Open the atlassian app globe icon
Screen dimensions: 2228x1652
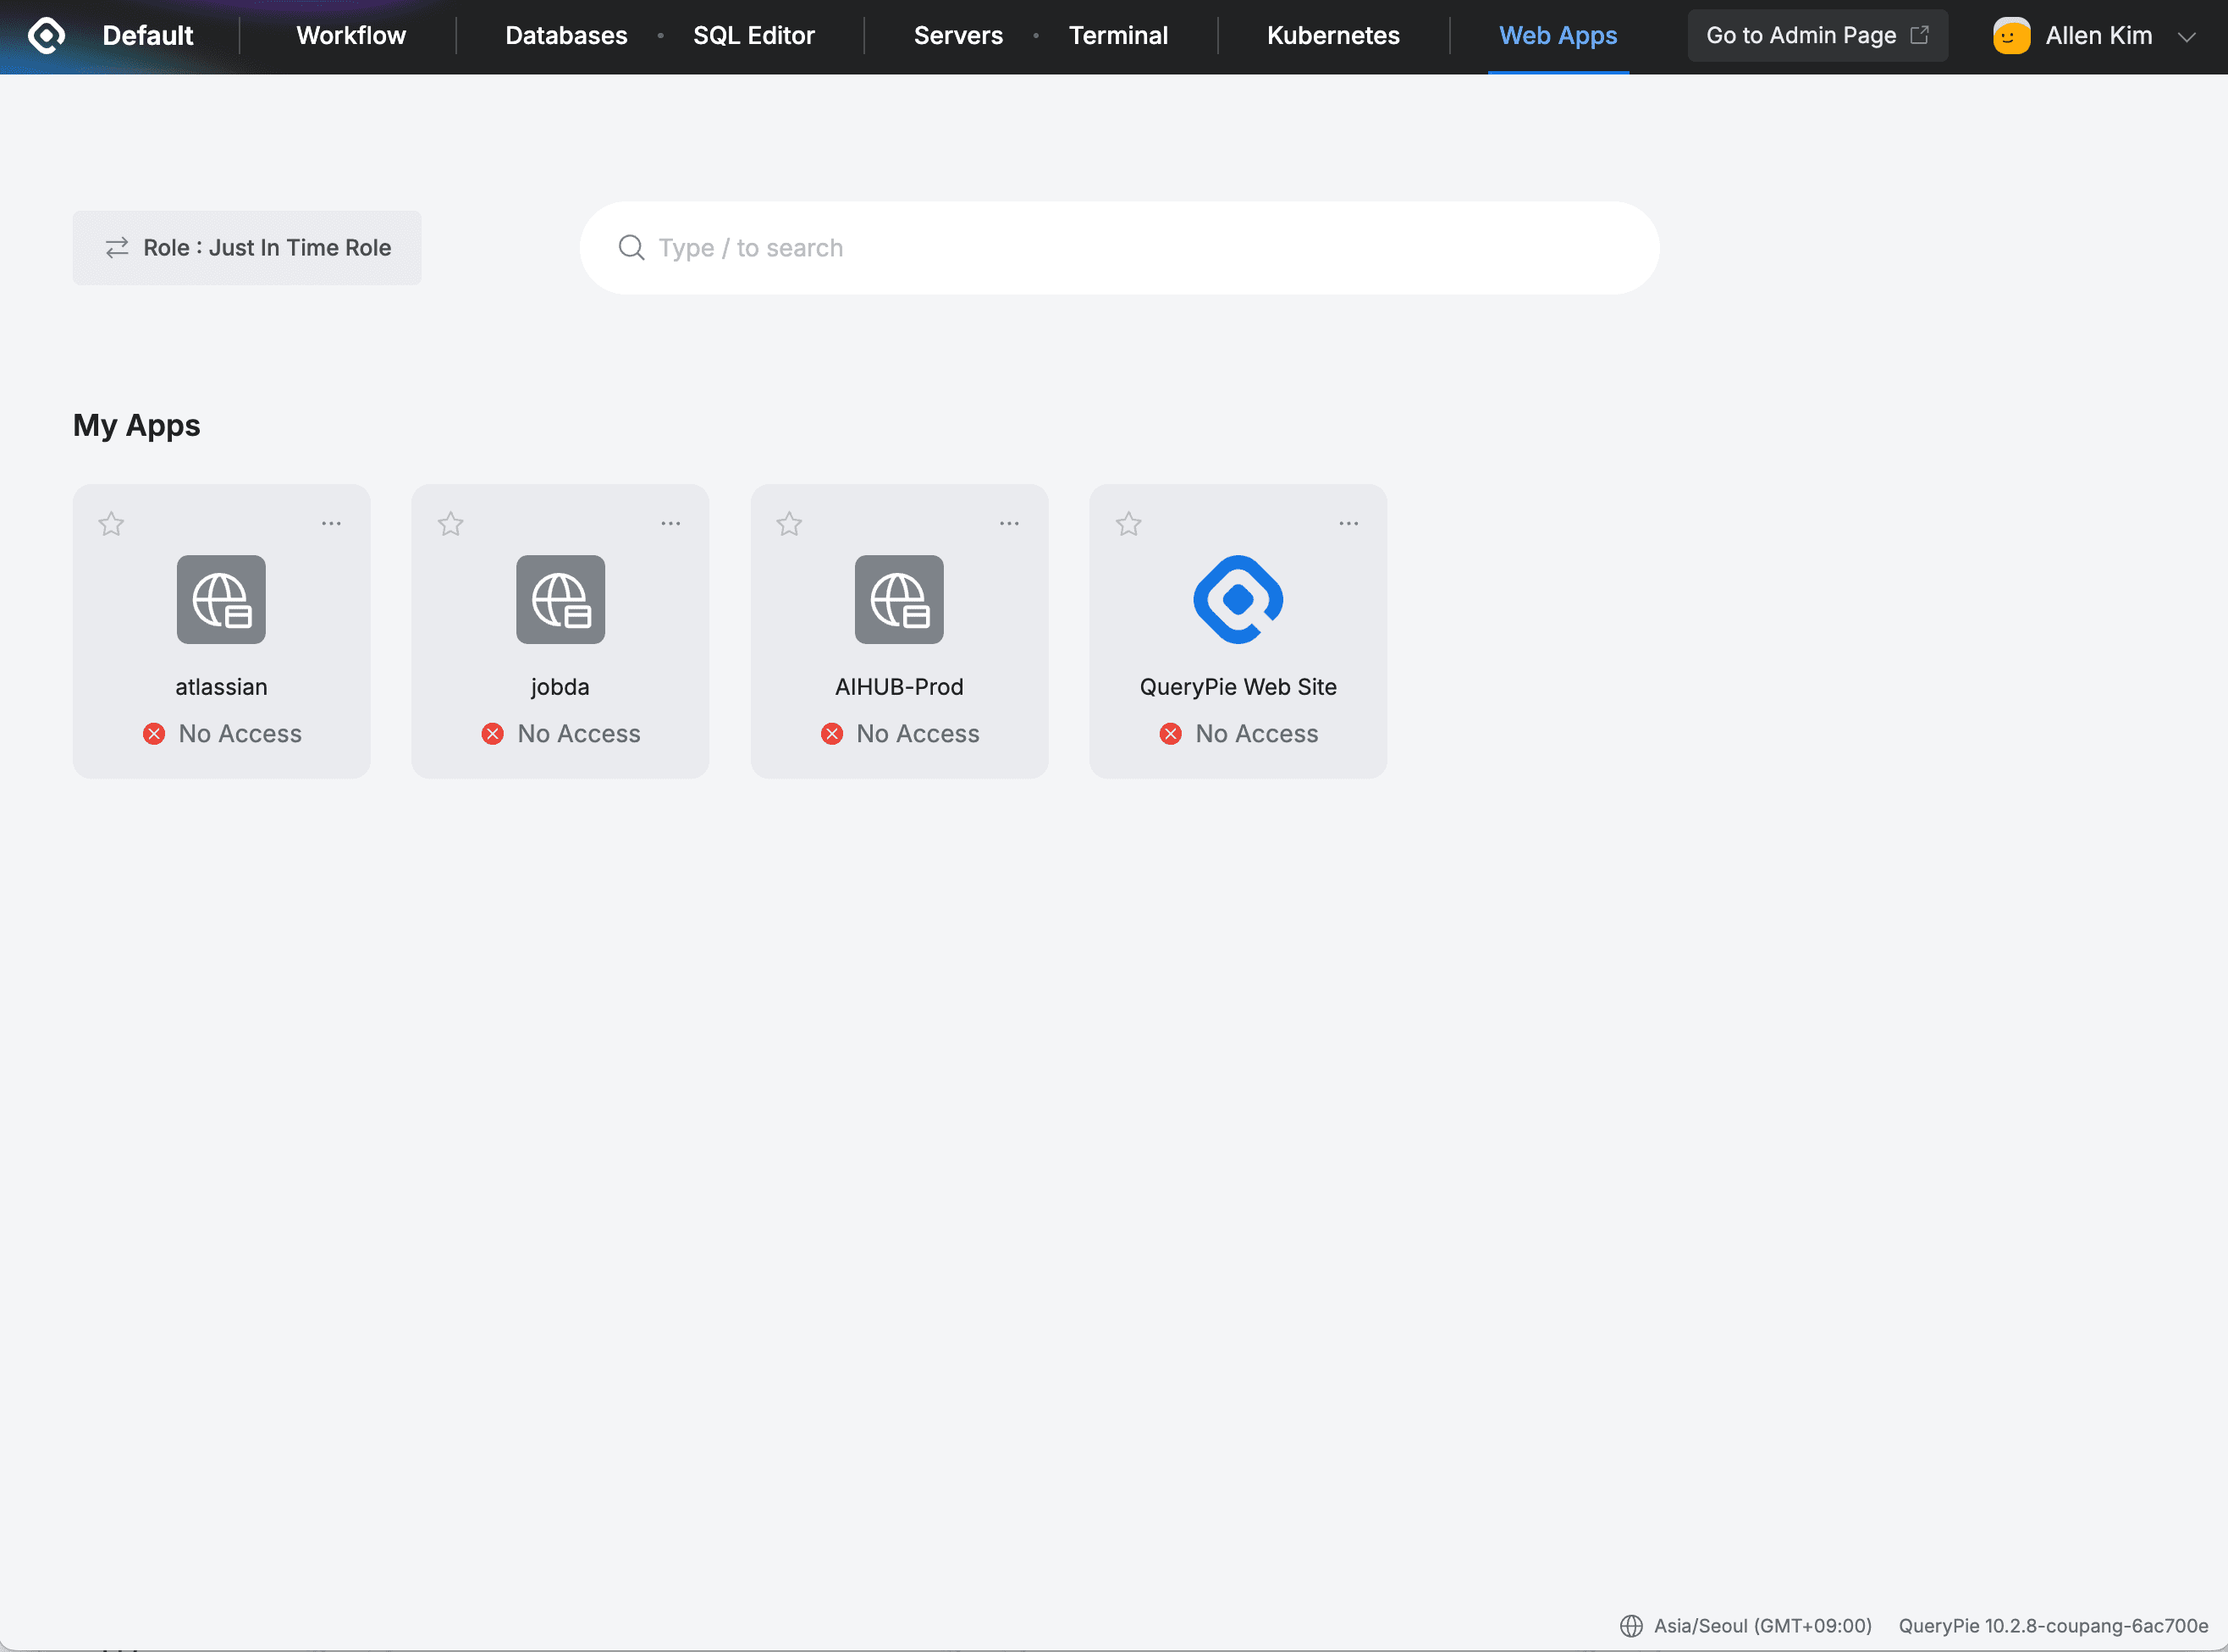click(221, 599)
